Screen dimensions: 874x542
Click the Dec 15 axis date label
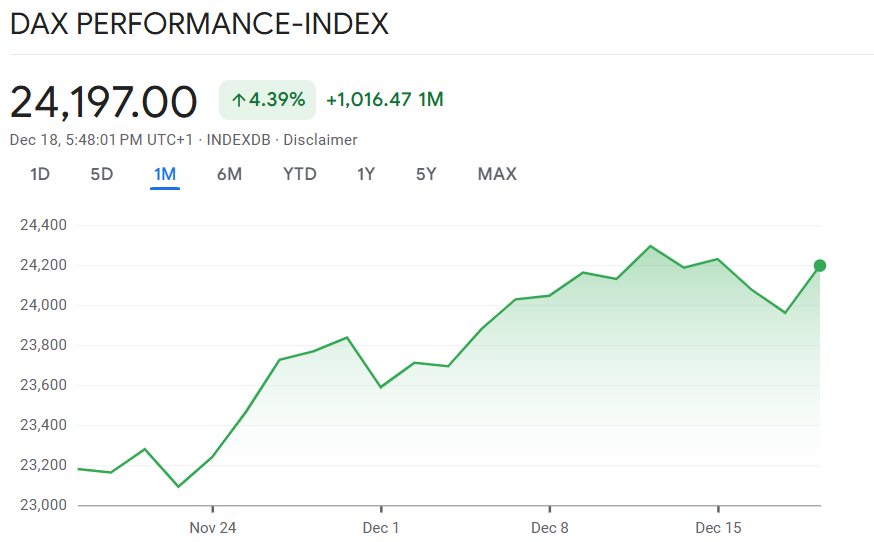[719, 527]
